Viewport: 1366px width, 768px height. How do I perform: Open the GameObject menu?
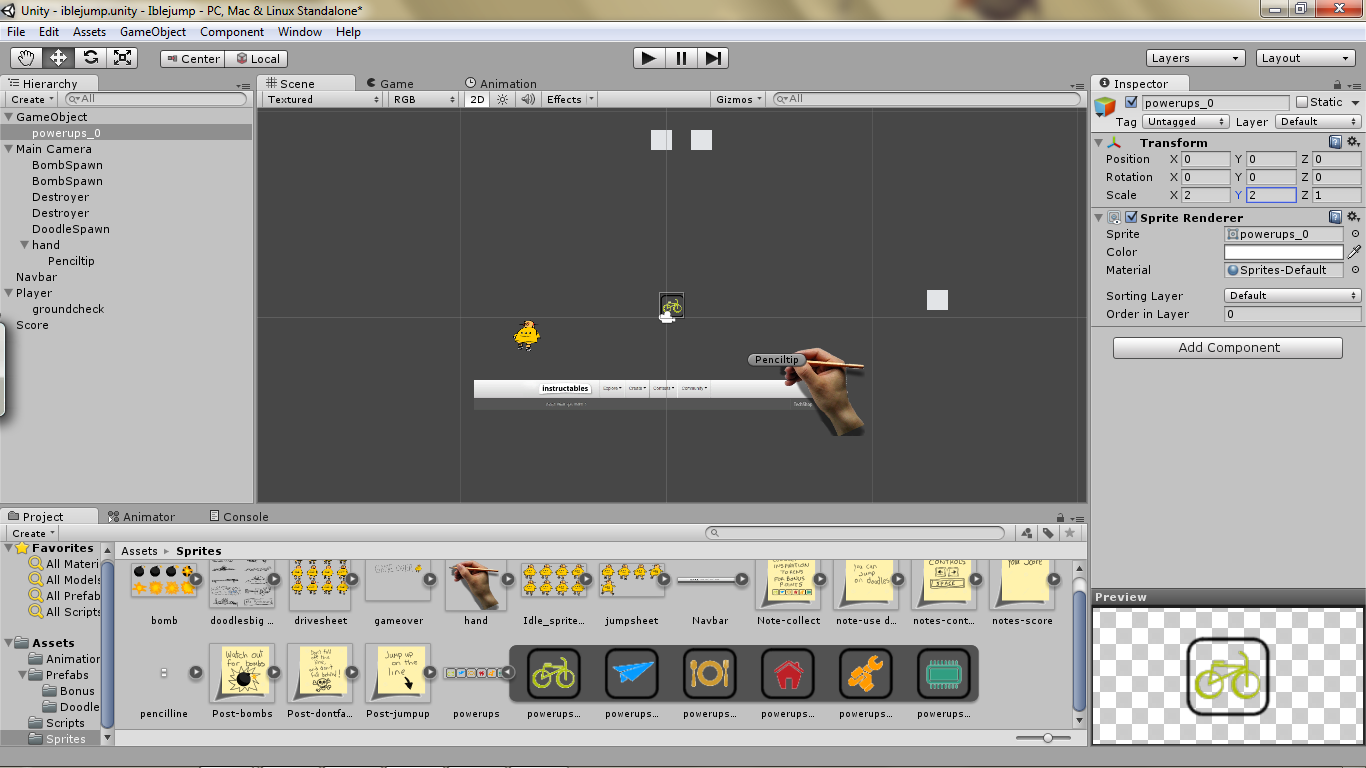pyautogui.click(x=153, y=32)
